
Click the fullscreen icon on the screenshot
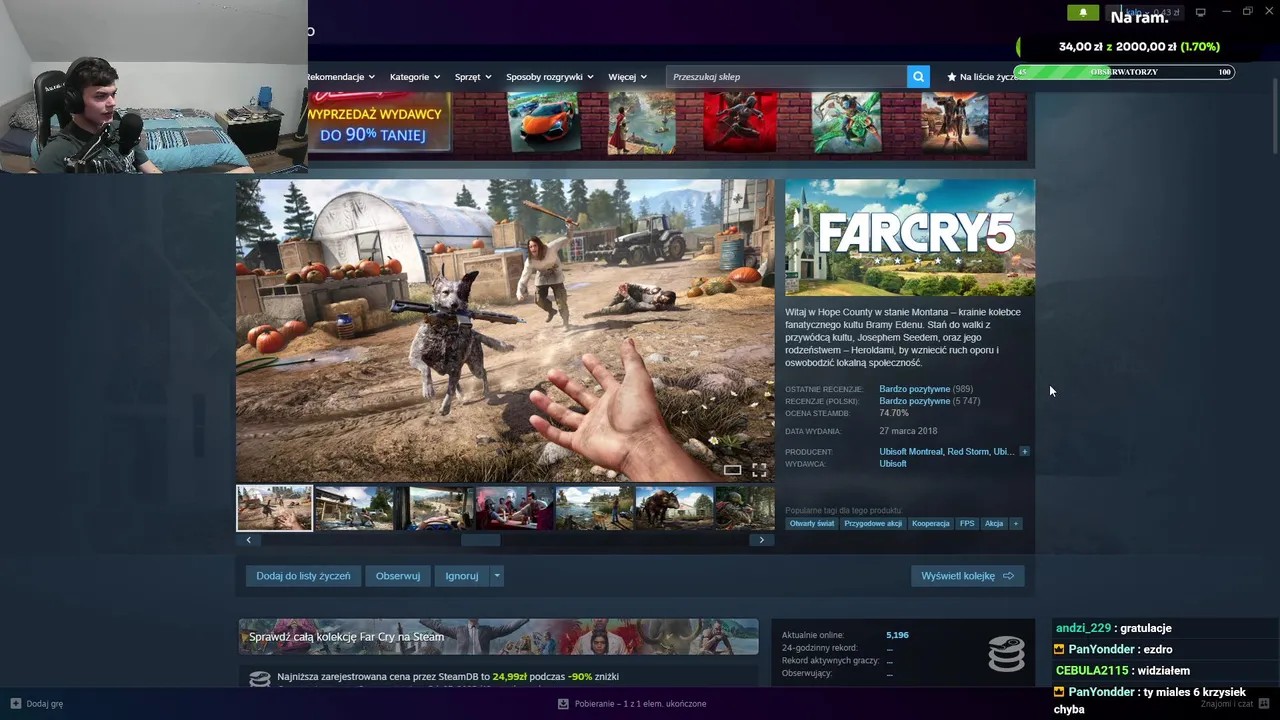pos(759,470)
